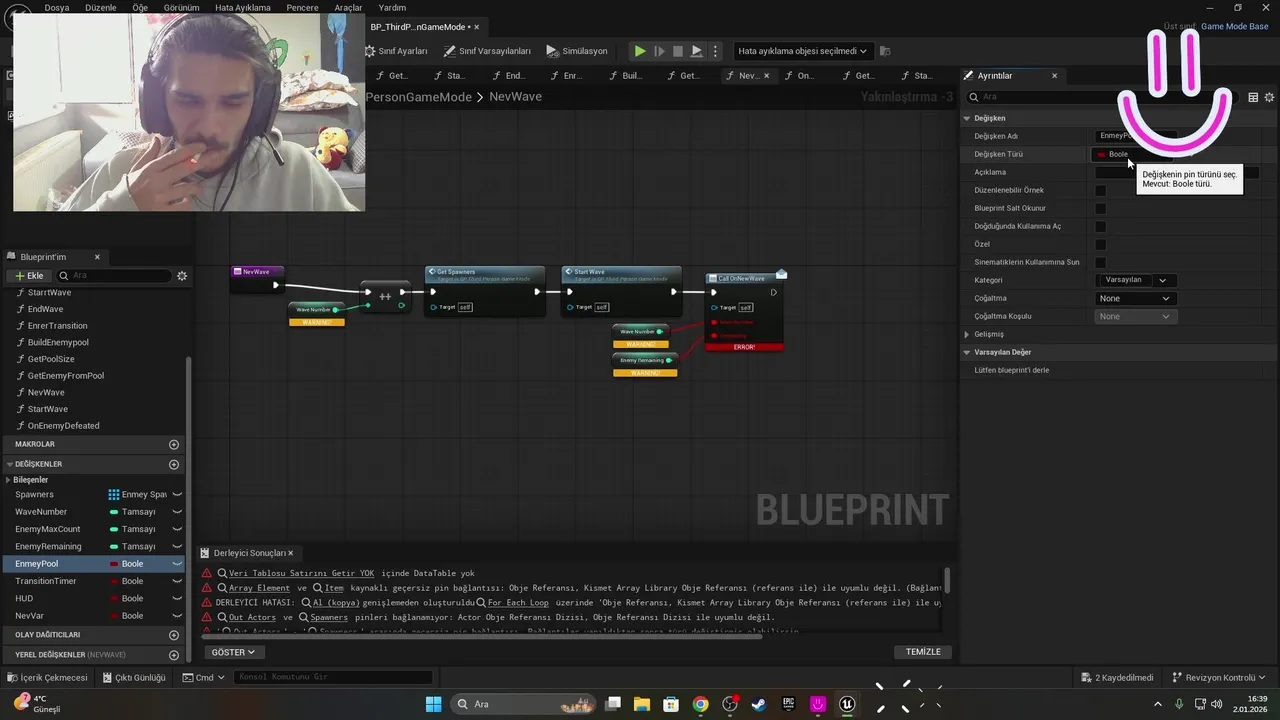The height and width of the screenshot is (720, 1280).
Task: Click the Spawners array type icon
Action: pyautogui.click(x=114, y=495)
